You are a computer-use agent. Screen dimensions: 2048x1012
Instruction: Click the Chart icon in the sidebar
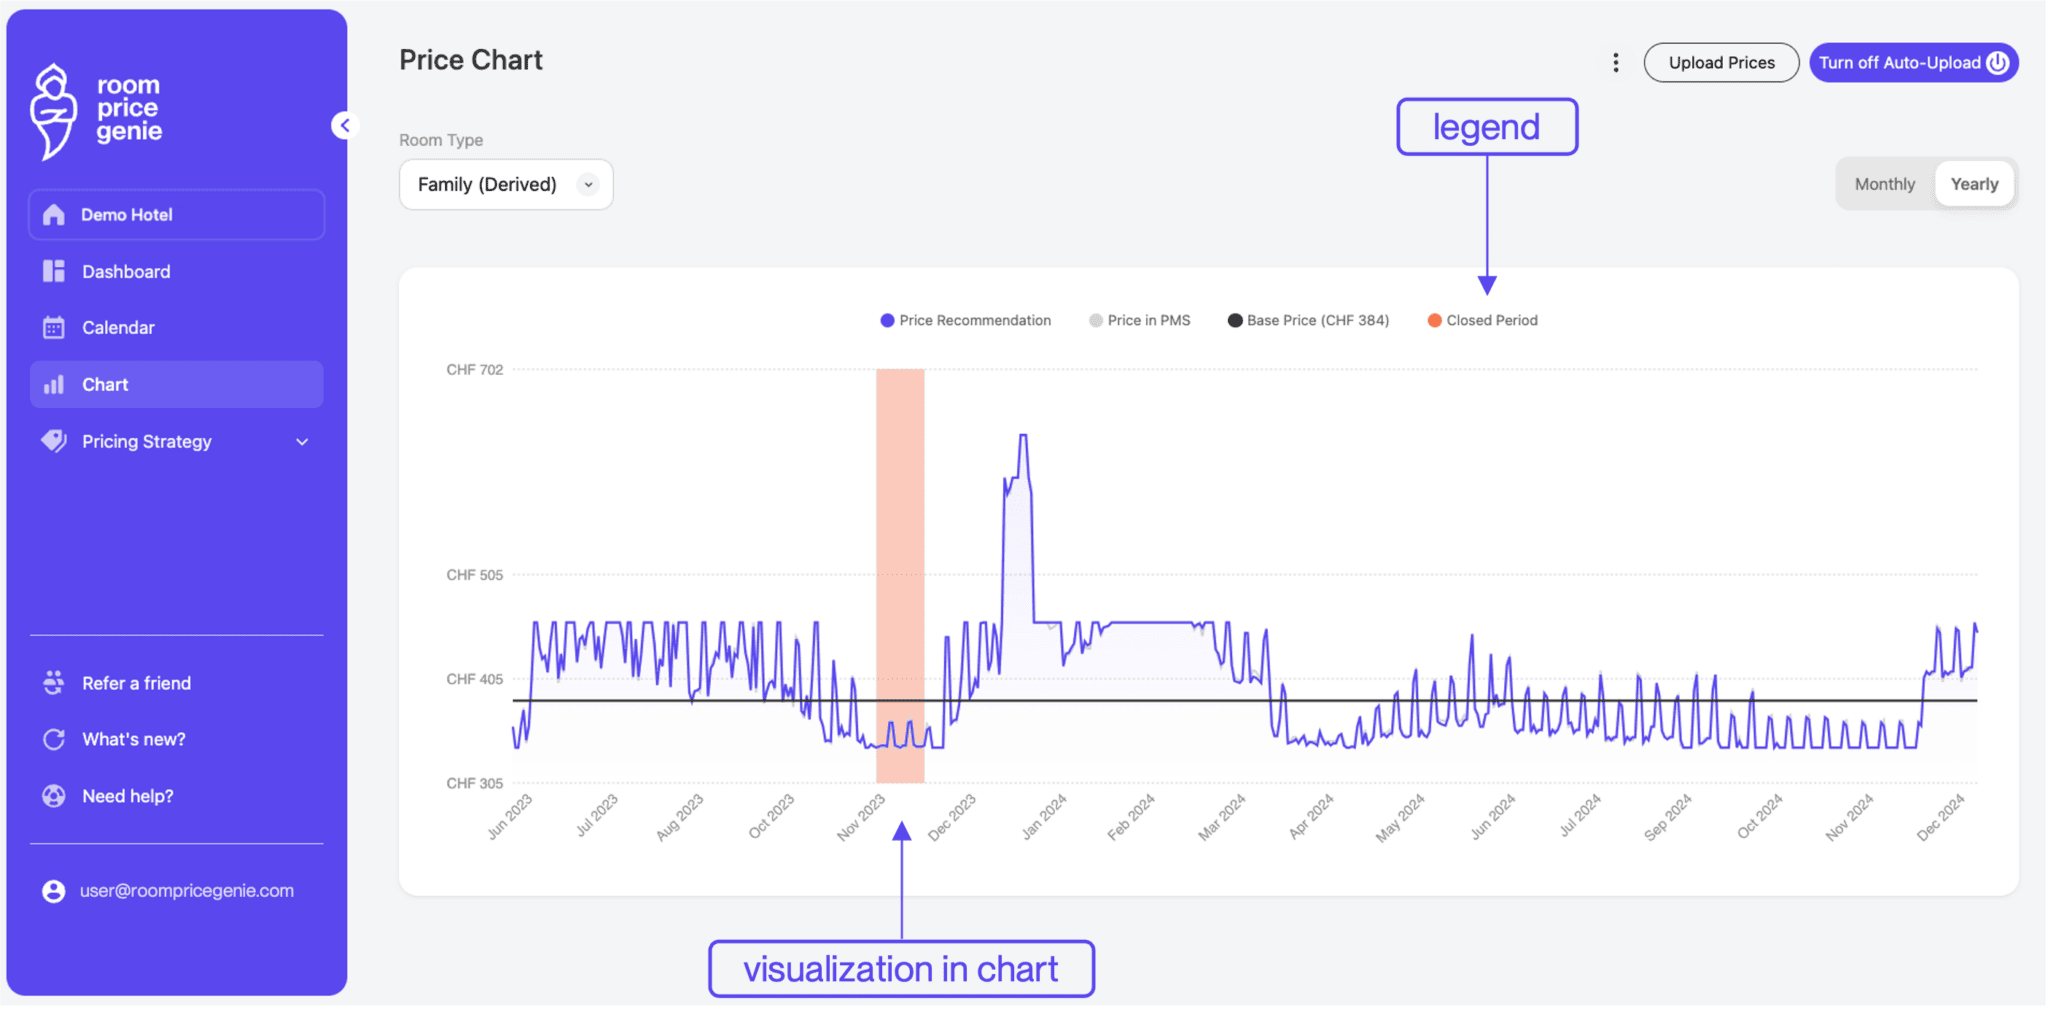54,384
